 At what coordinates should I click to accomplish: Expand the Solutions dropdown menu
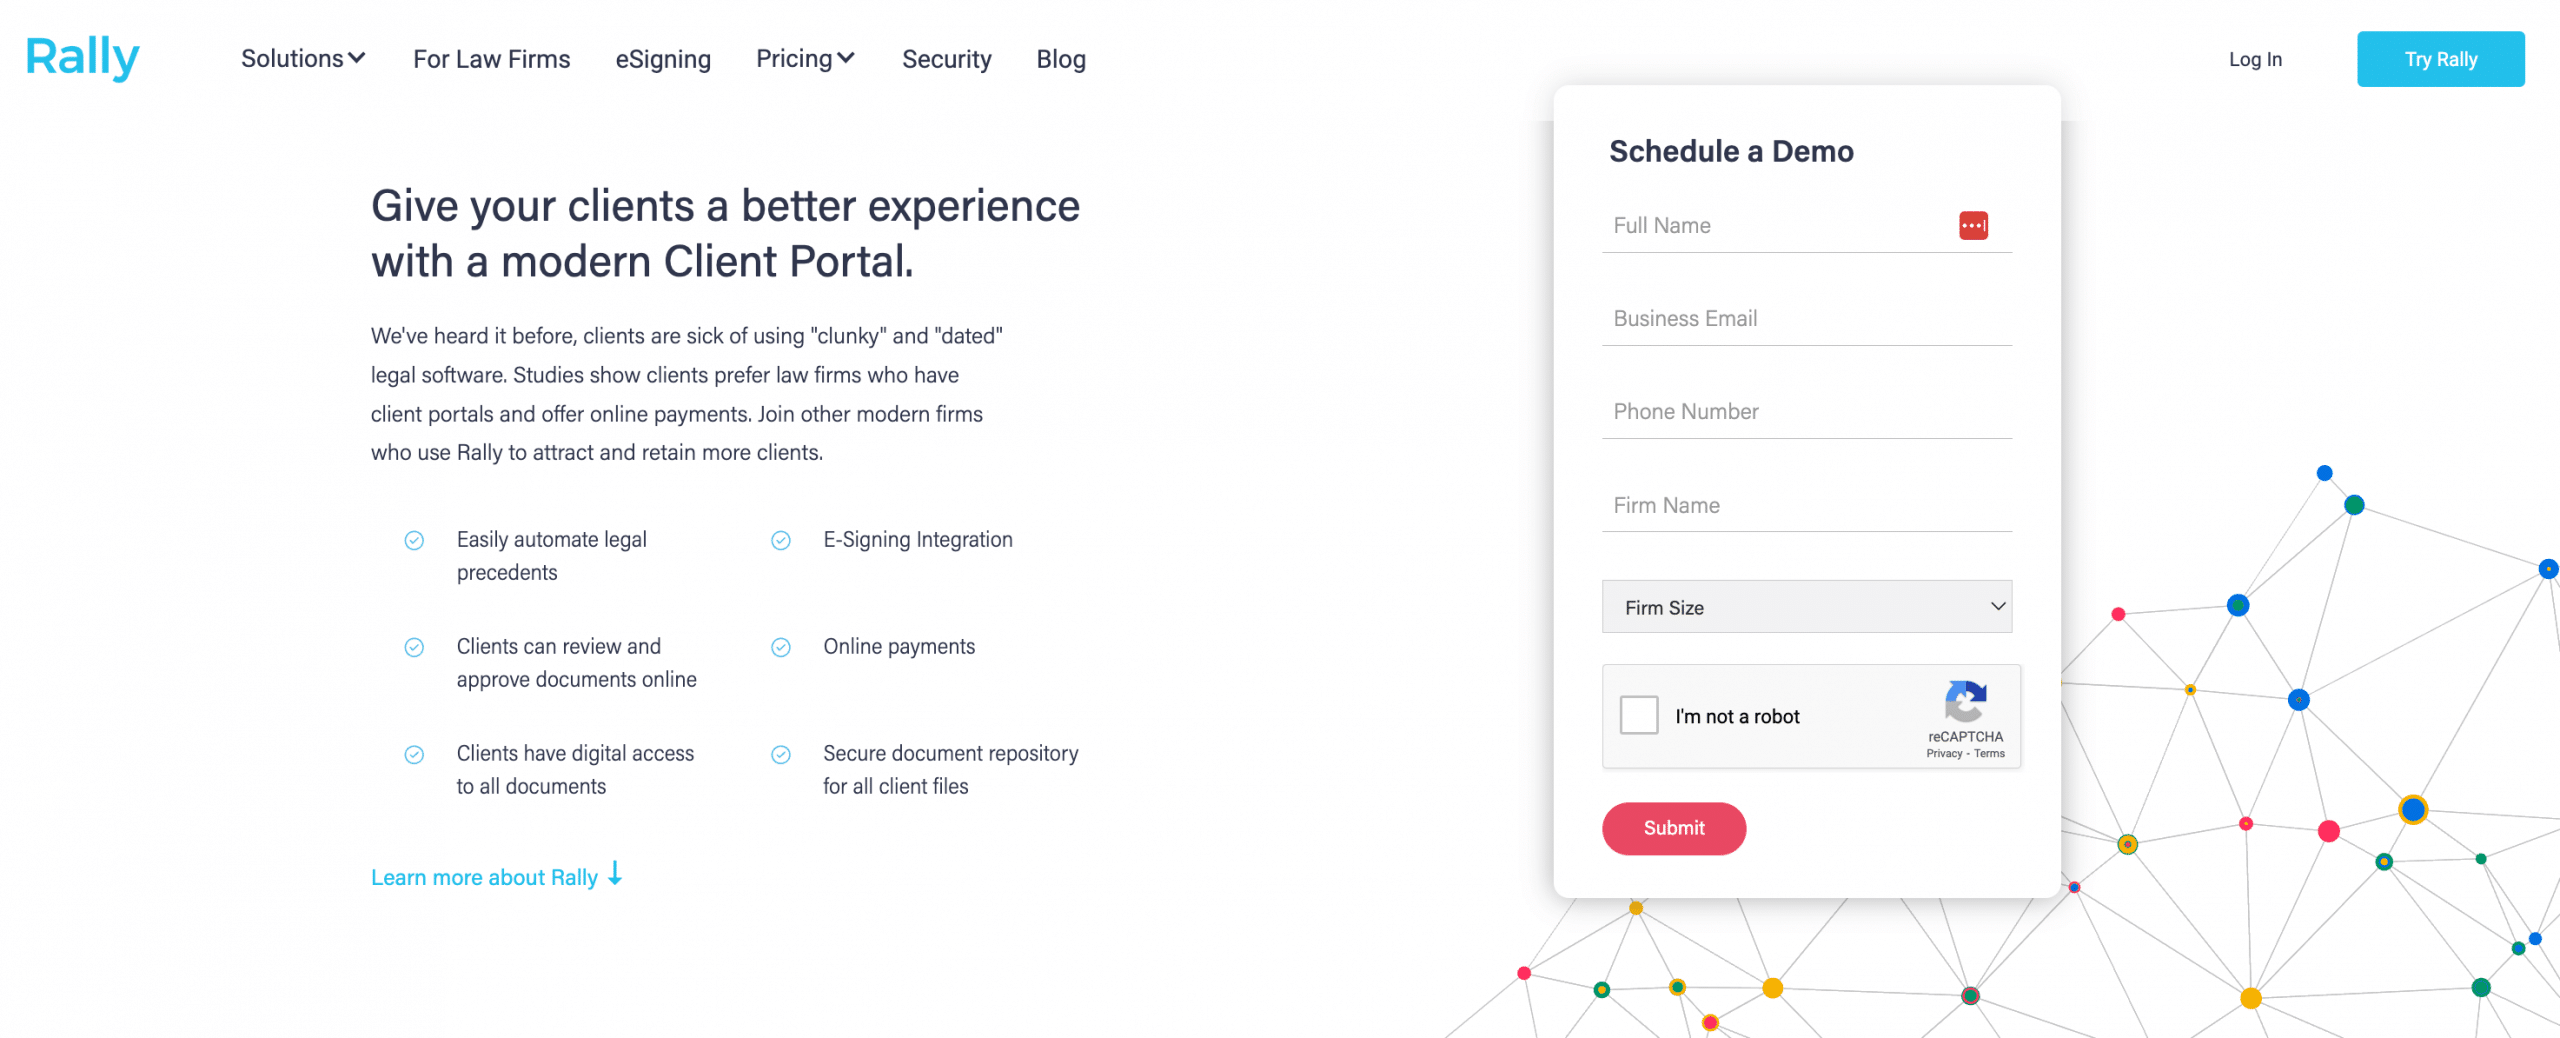303,59
